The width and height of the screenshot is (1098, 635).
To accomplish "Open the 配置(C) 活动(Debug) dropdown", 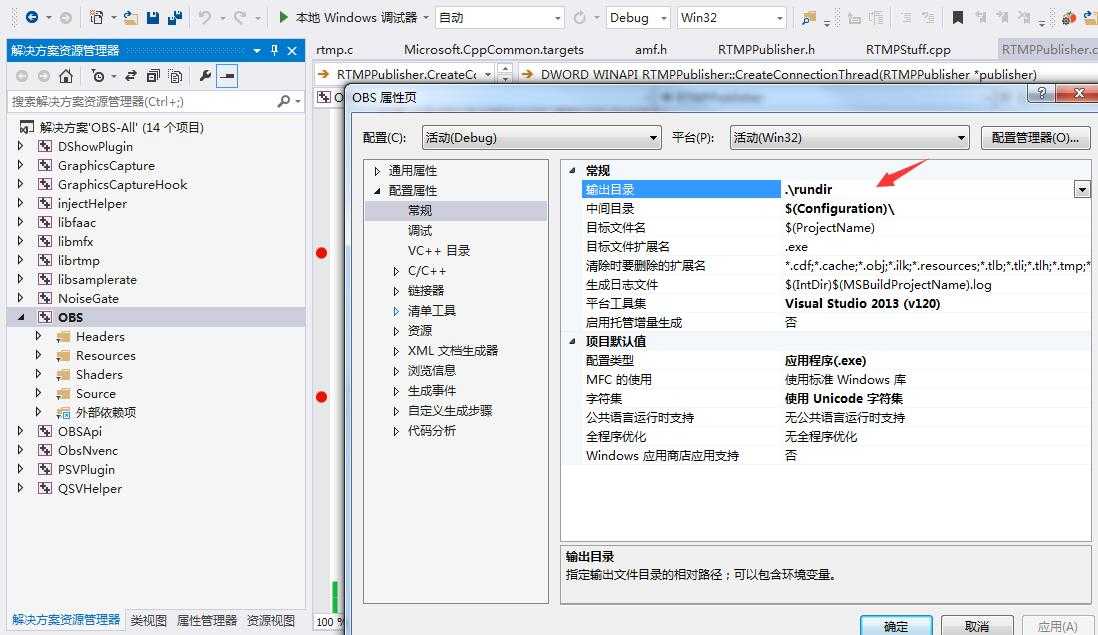I will click(541, 137).
